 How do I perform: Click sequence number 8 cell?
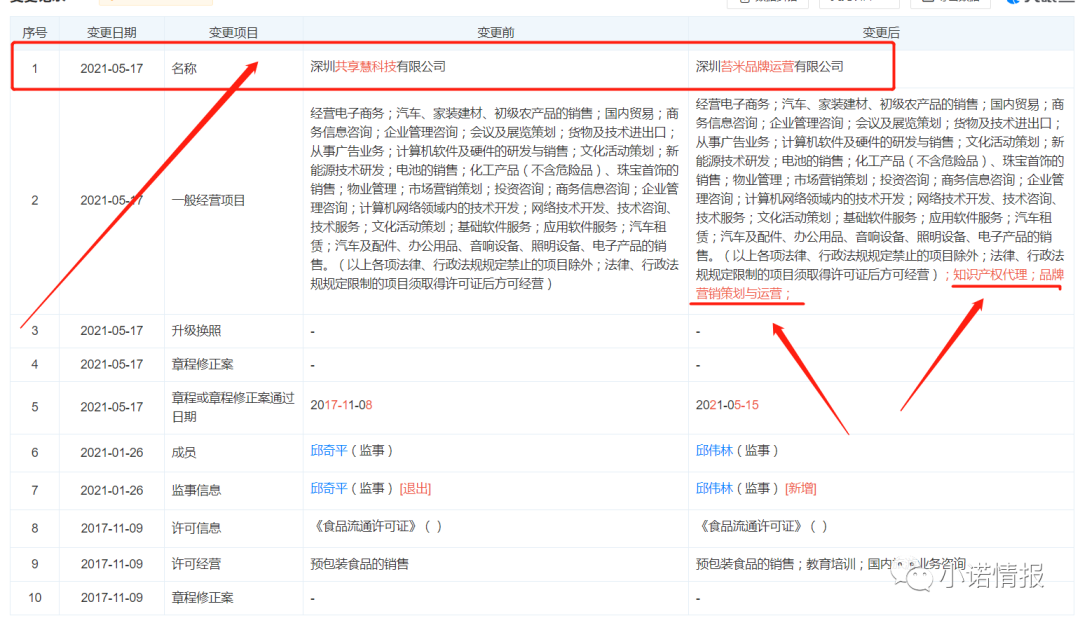coord(34,528)
